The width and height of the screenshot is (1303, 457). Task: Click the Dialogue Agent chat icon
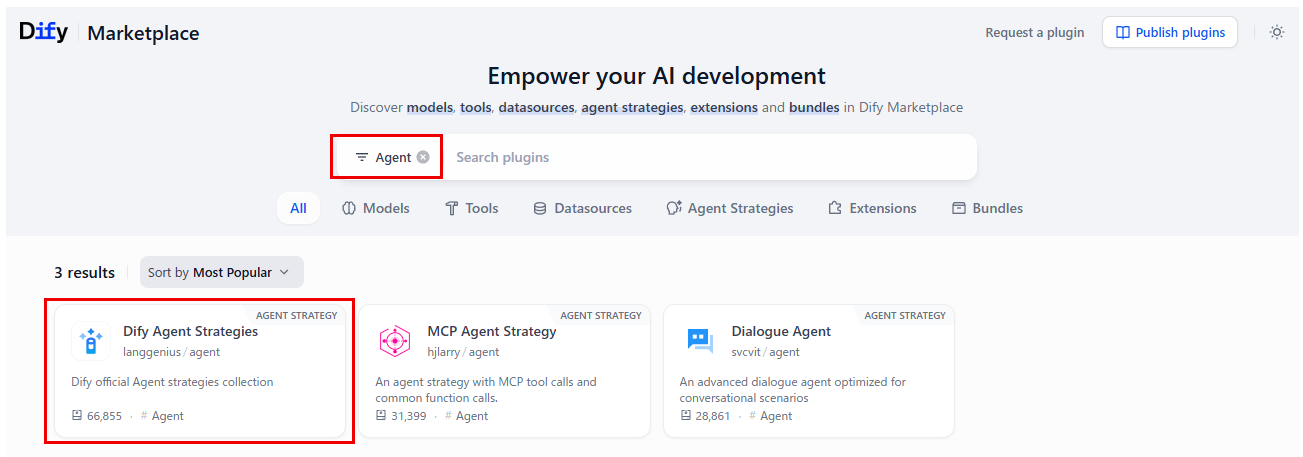pyautogui.click(x=699, y=341)
